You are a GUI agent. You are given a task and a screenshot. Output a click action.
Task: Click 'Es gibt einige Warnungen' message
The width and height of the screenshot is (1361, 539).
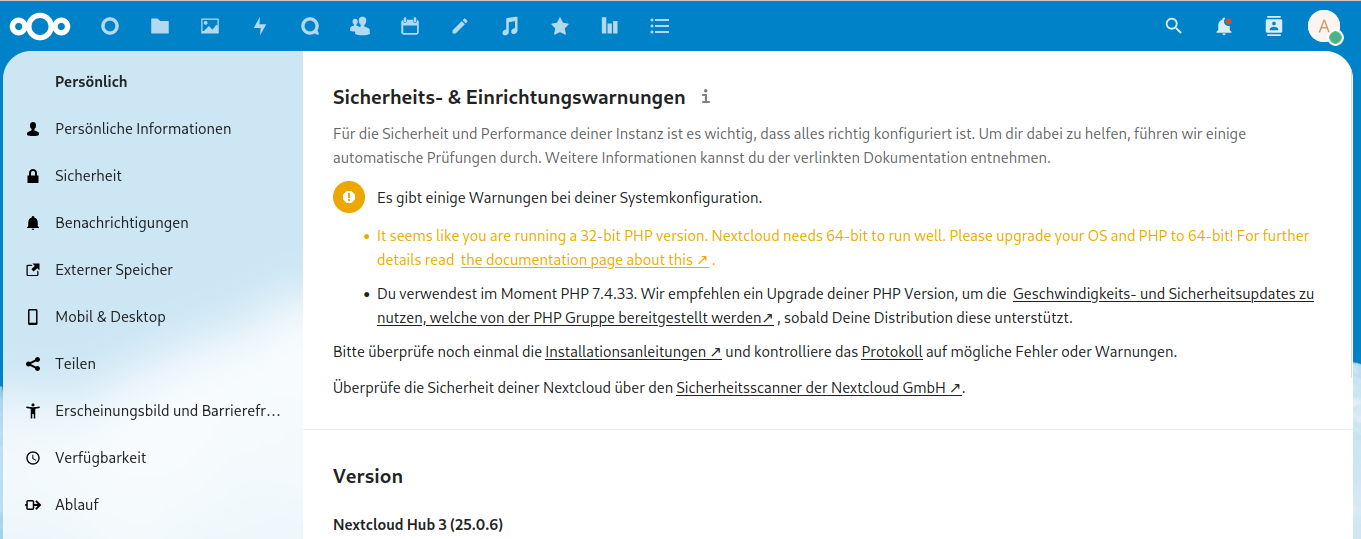tap(570, 198)
